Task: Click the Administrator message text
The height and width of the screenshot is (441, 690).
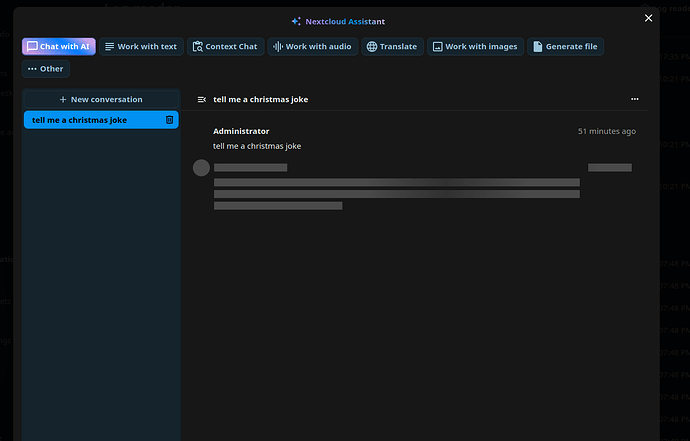Action: coord(257,146)
